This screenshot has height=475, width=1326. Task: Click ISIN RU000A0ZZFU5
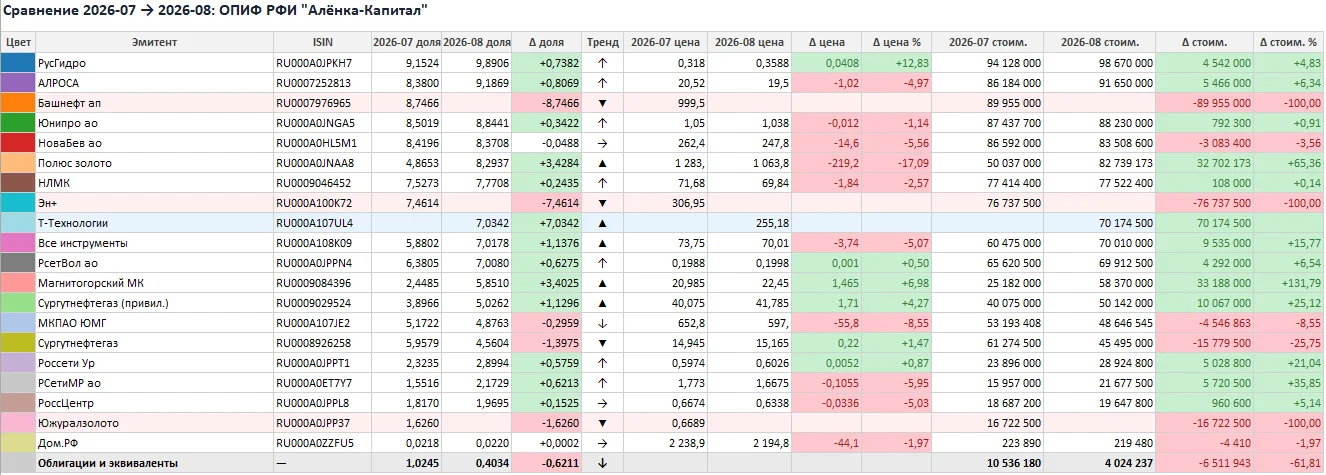tap(315, 442)
